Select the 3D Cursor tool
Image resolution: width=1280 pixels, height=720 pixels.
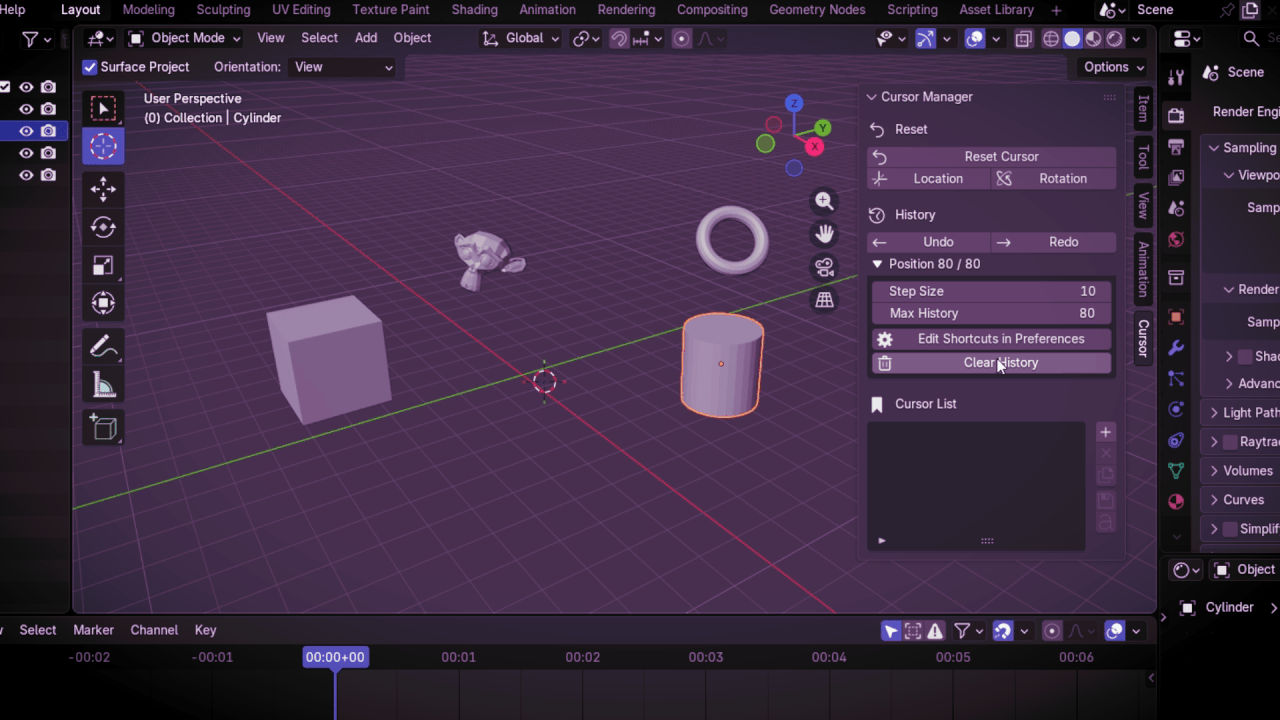click(x=103, y=147)
